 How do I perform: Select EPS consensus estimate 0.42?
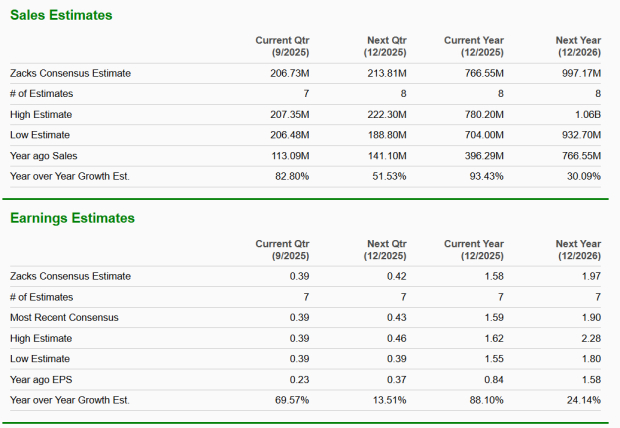[397, 276]
